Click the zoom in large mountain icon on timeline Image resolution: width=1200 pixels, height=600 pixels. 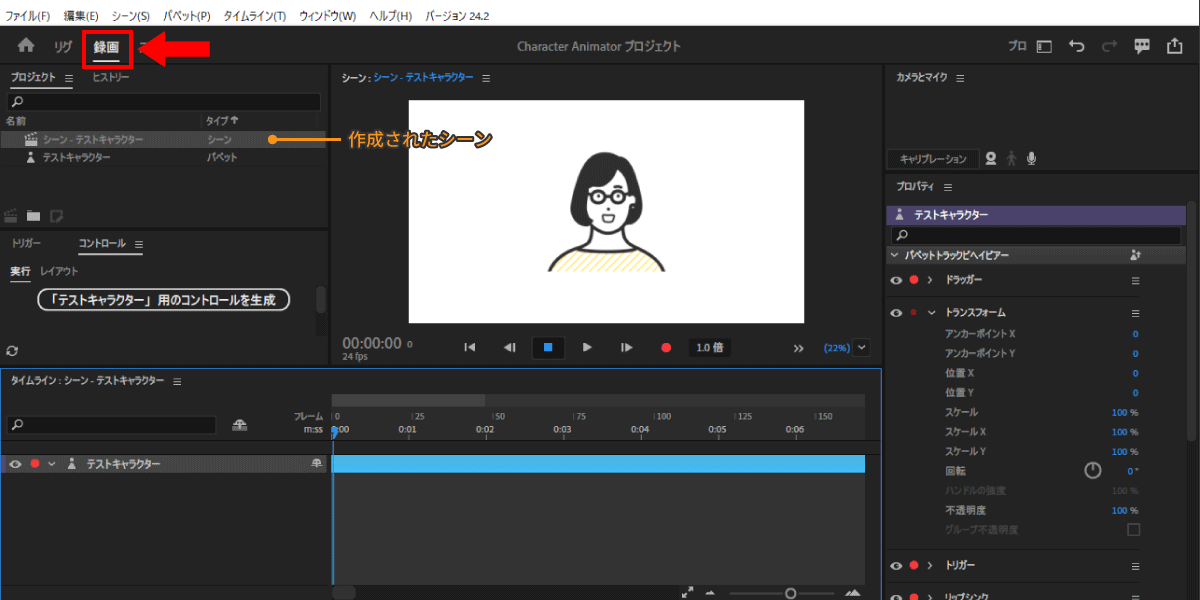pos(853,592)
